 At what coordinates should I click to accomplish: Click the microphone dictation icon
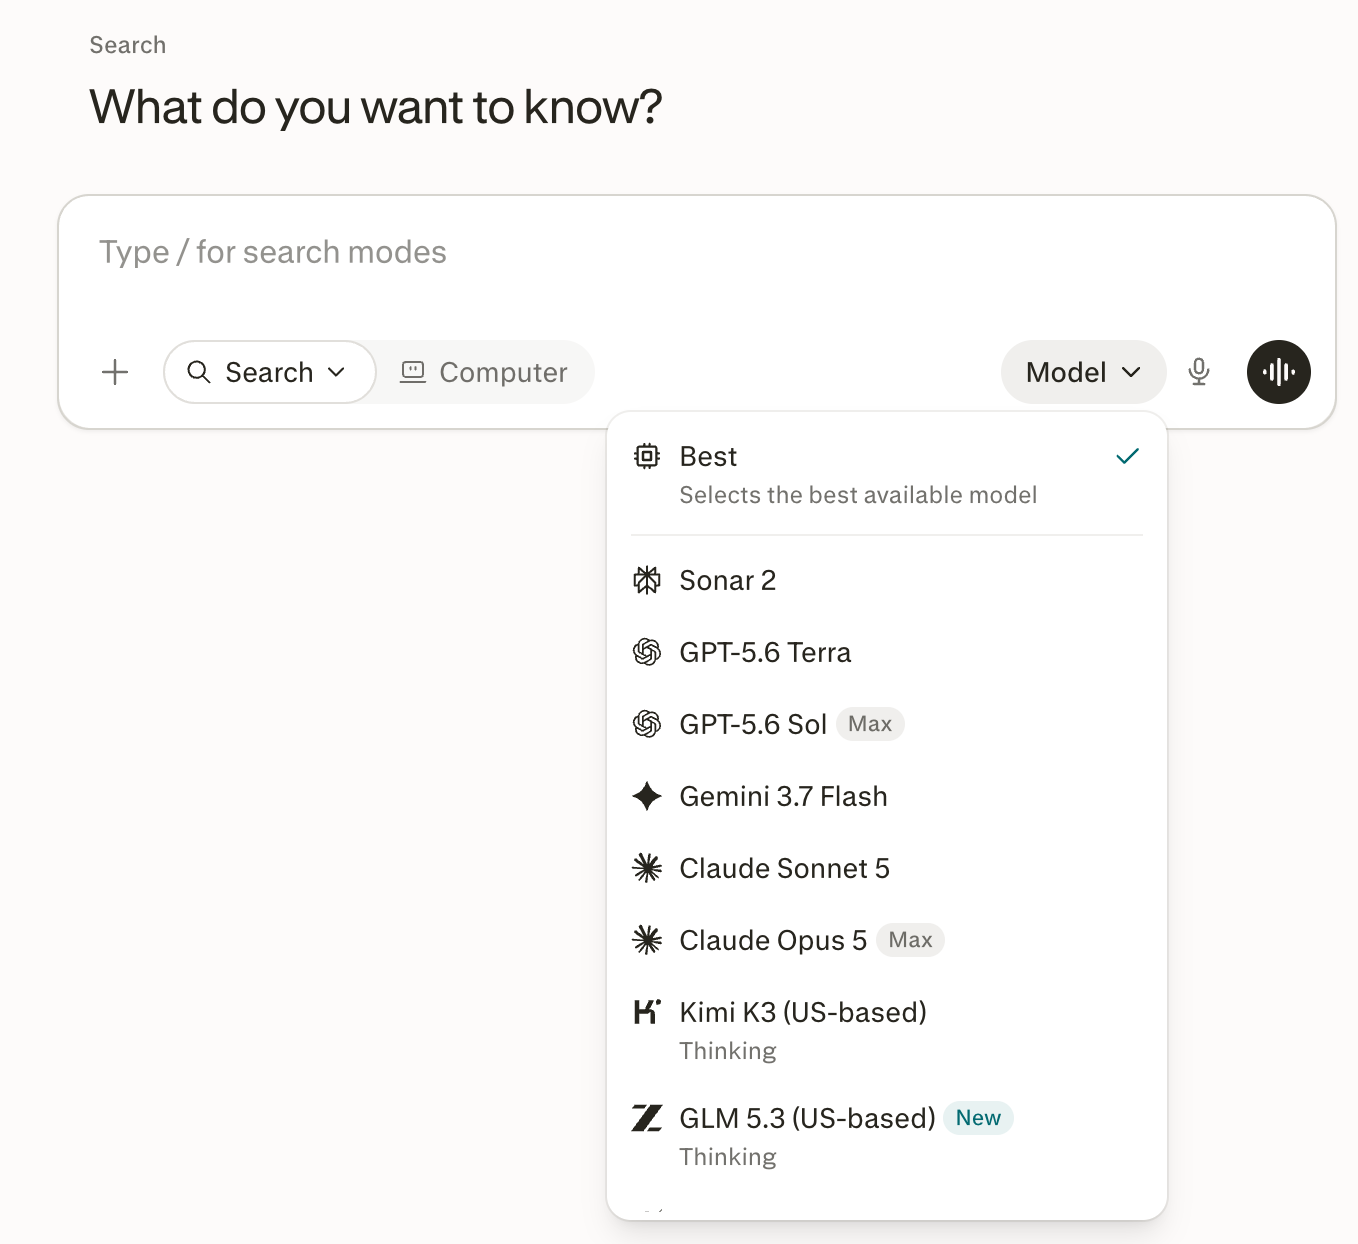click(1199, 372)
